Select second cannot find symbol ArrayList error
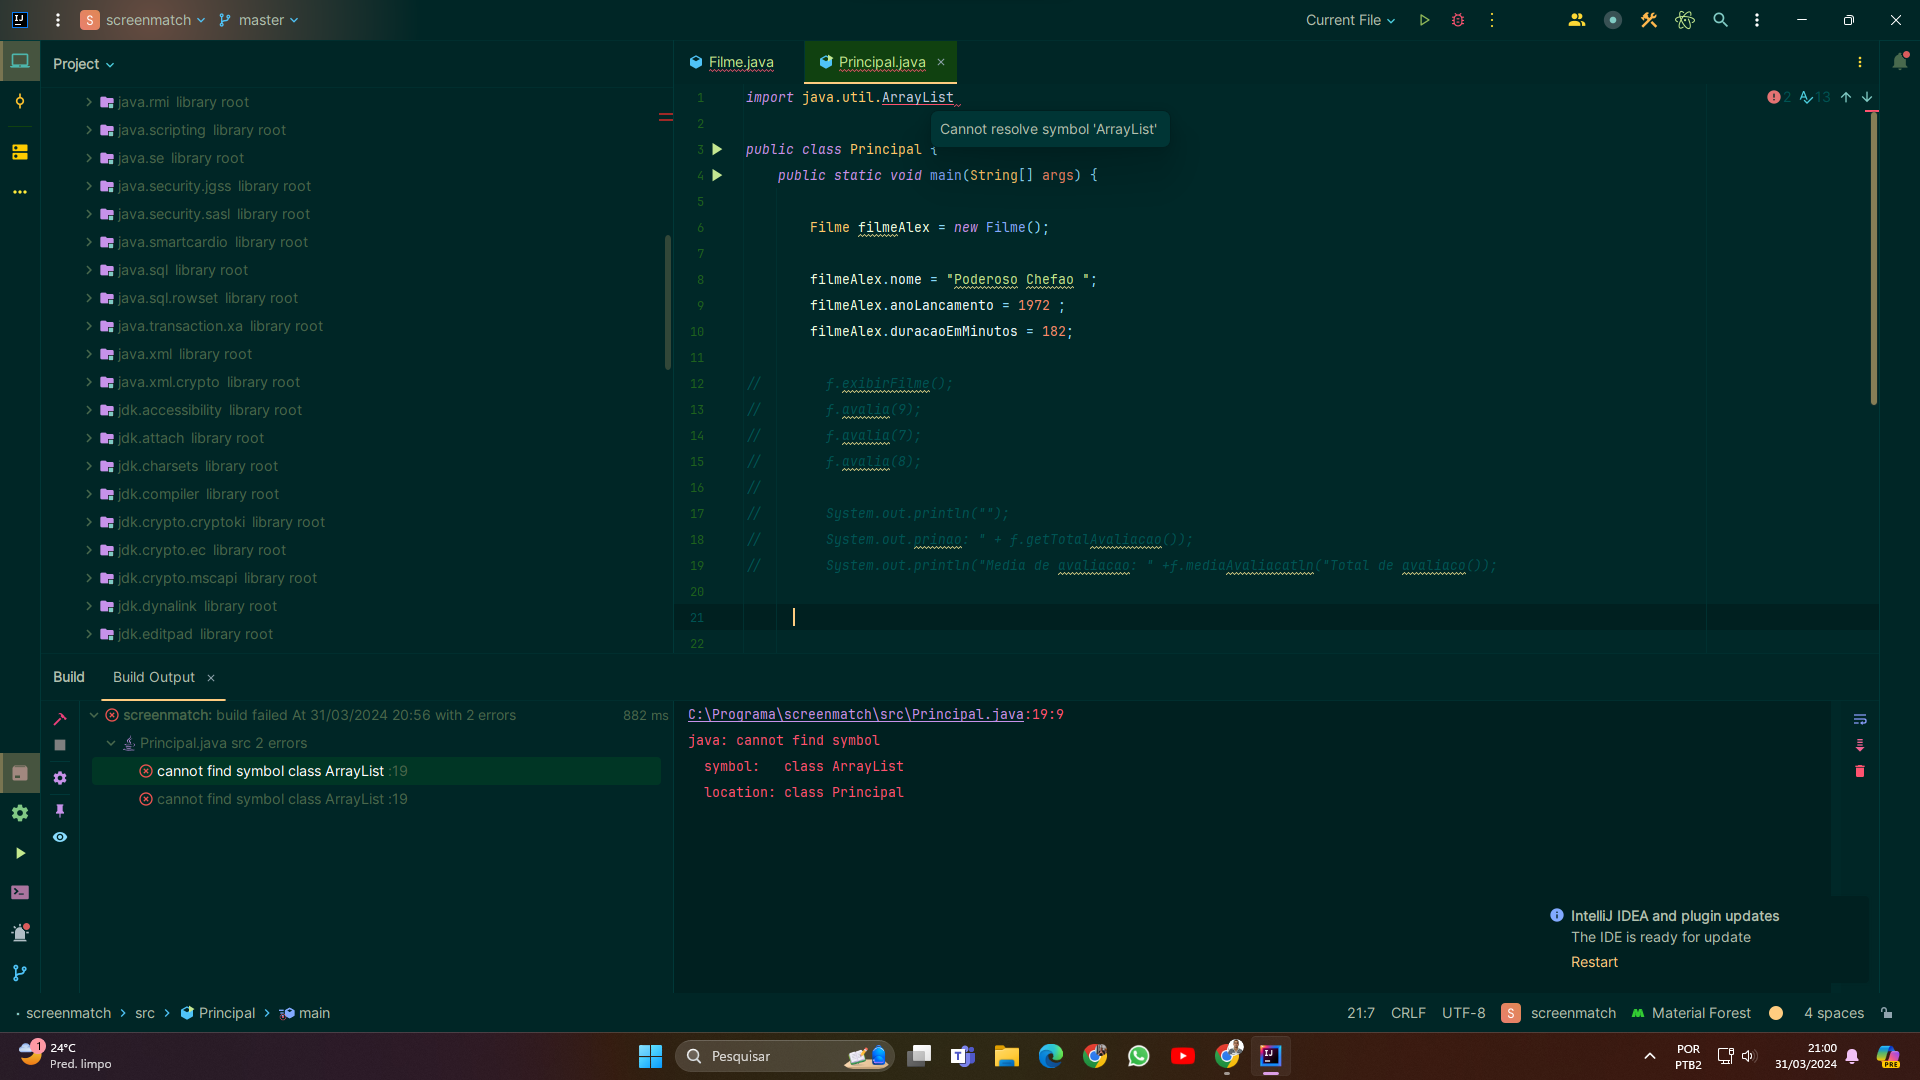1920x1080 pixels. click(x=376, y=799)
